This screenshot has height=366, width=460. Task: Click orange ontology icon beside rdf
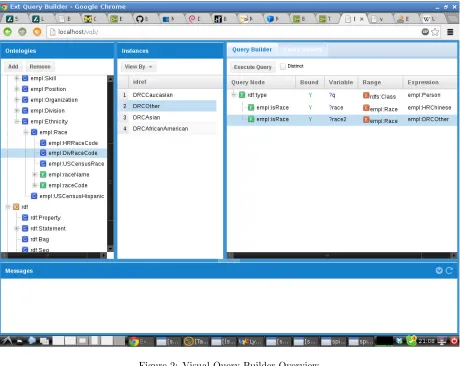point(16,207)
